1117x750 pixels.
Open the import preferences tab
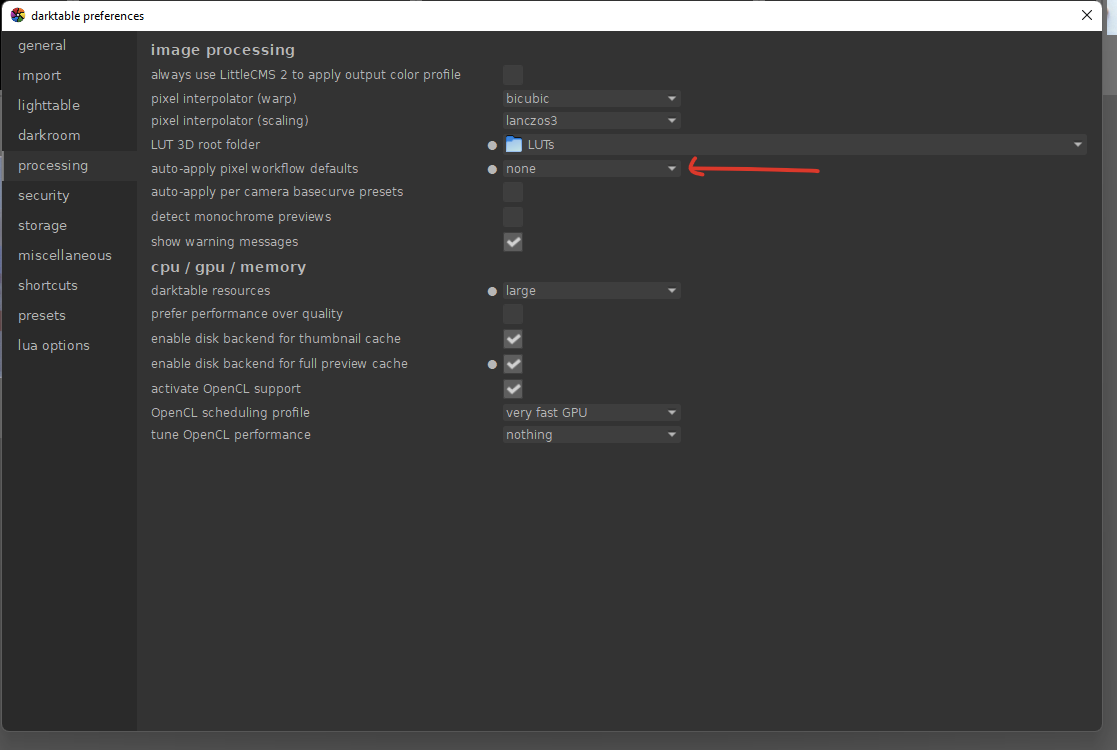[x=69, y=75]
